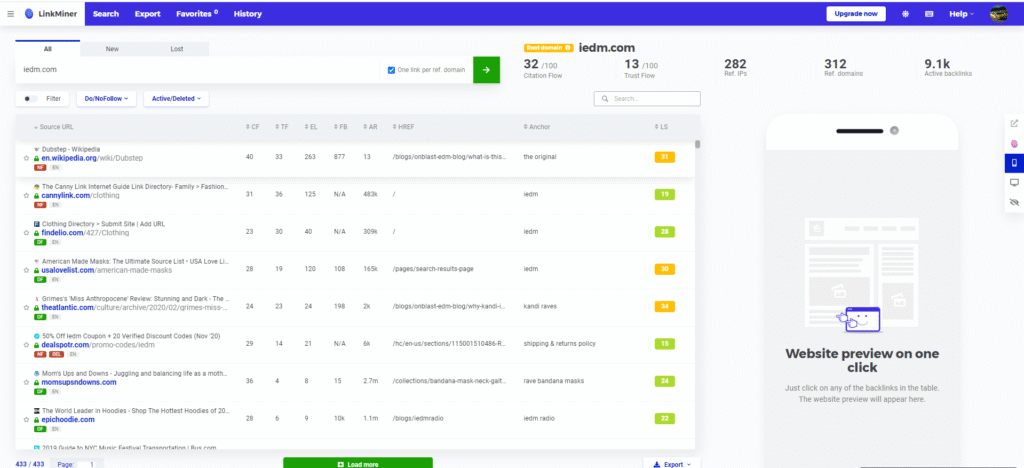
Task: Switch preview to desktop monitor view
Action: click(x=1014, y=183)
